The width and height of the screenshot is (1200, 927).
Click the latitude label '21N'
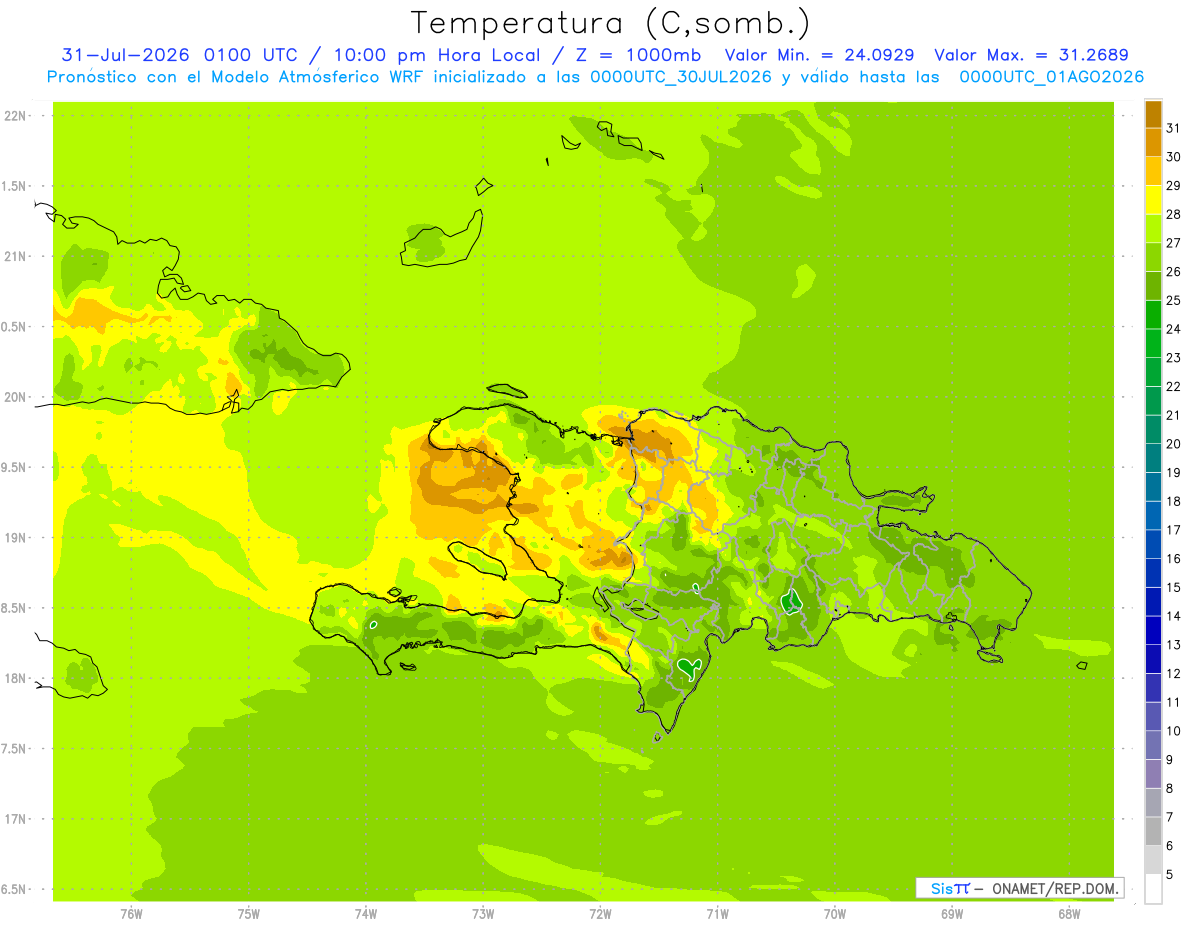pyautogui.click(x=15, y=257)
